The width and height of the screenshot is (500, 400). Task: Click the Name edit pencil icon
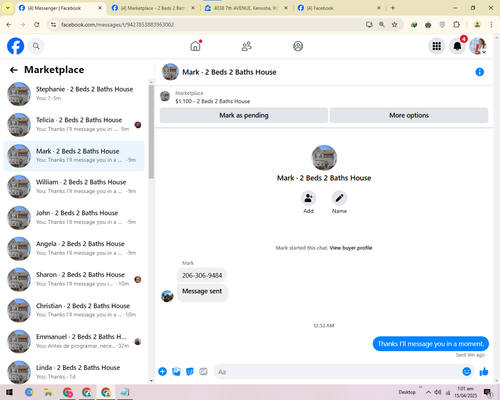tap(339, 198)
